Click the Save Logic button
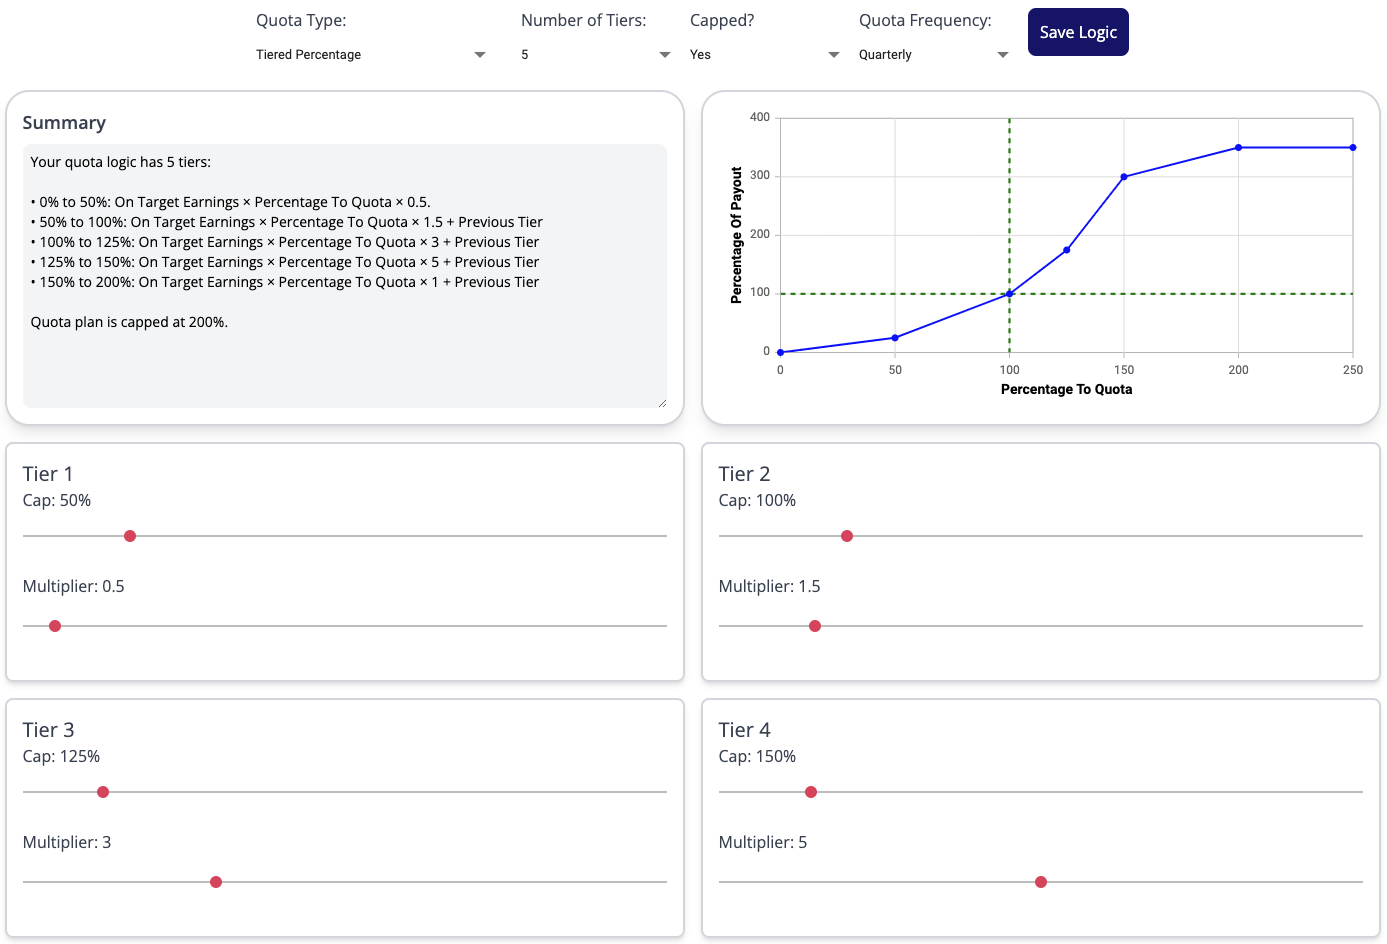Screen dimensions: 1387x944 click(x=1077, y=32)
